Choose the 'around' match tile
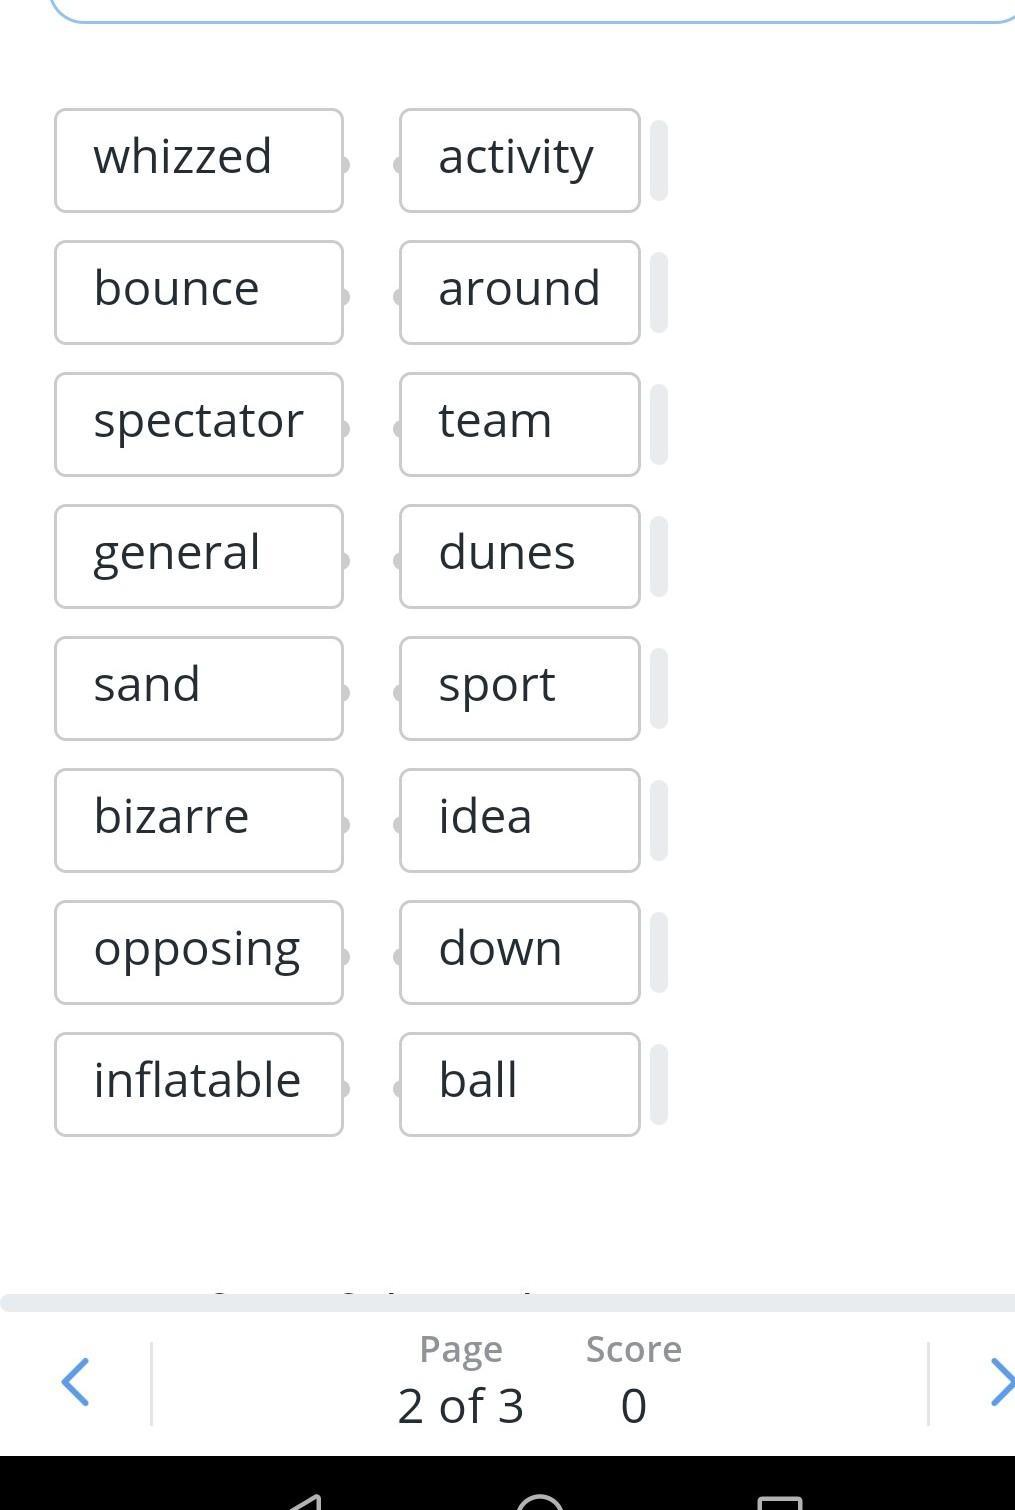This screenshot has height=1510, width=1015. coord(519,292)
